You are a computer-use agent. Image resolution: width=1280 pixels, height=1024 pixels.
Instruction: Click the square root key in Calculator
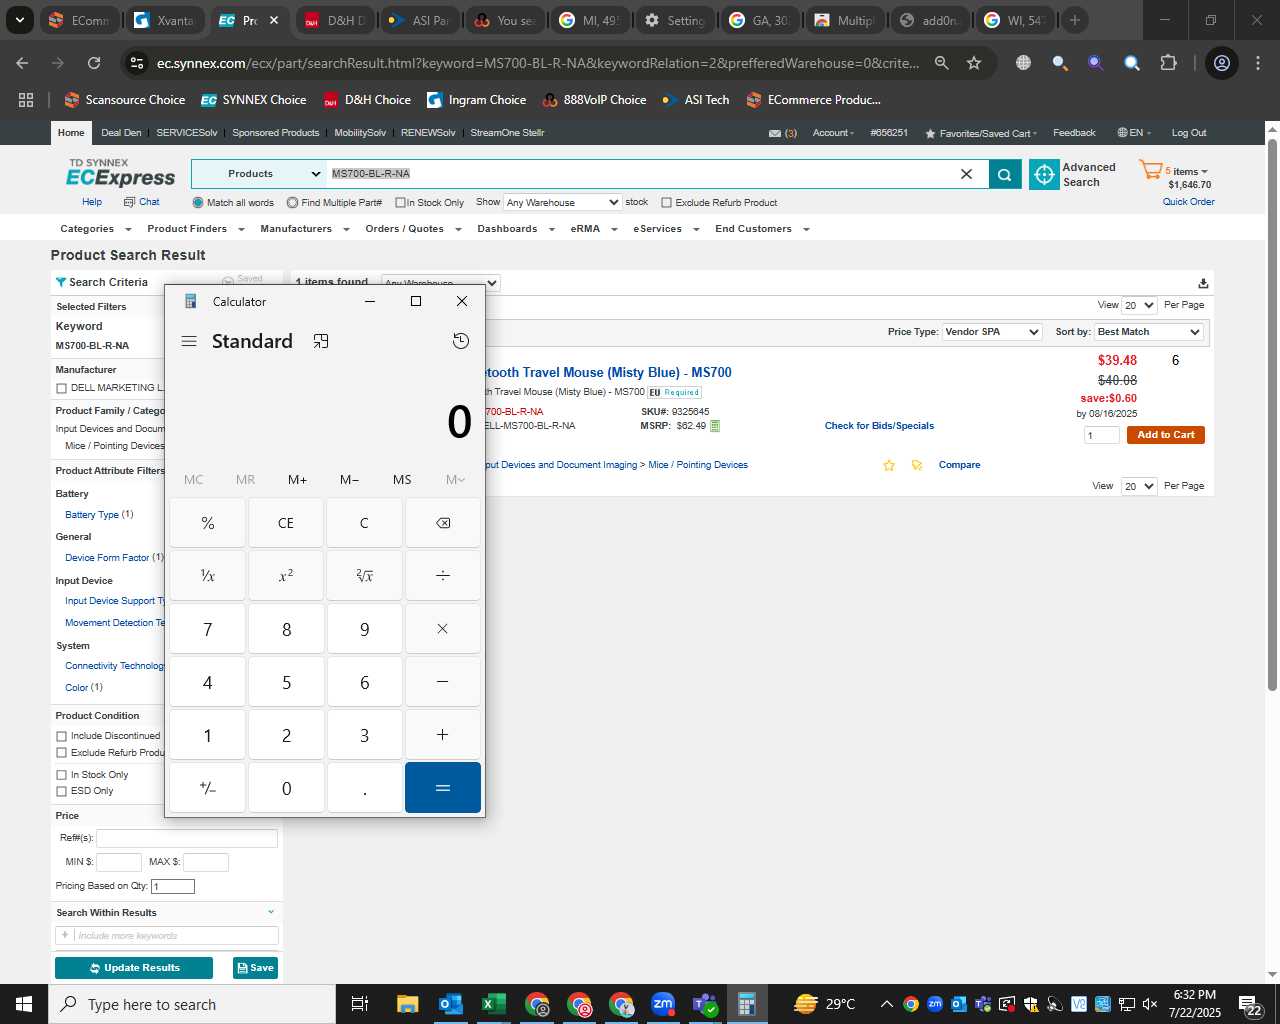pyautogui.click(x=364, y=576)
